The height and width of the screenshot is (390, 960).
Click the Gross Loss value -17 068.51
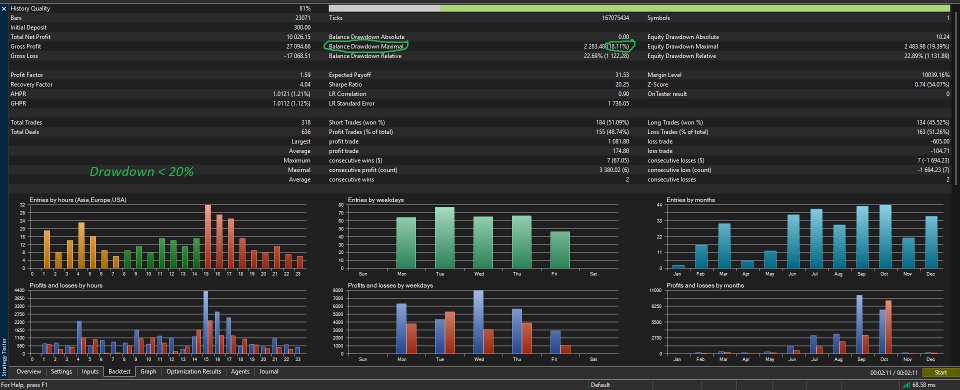298,56
